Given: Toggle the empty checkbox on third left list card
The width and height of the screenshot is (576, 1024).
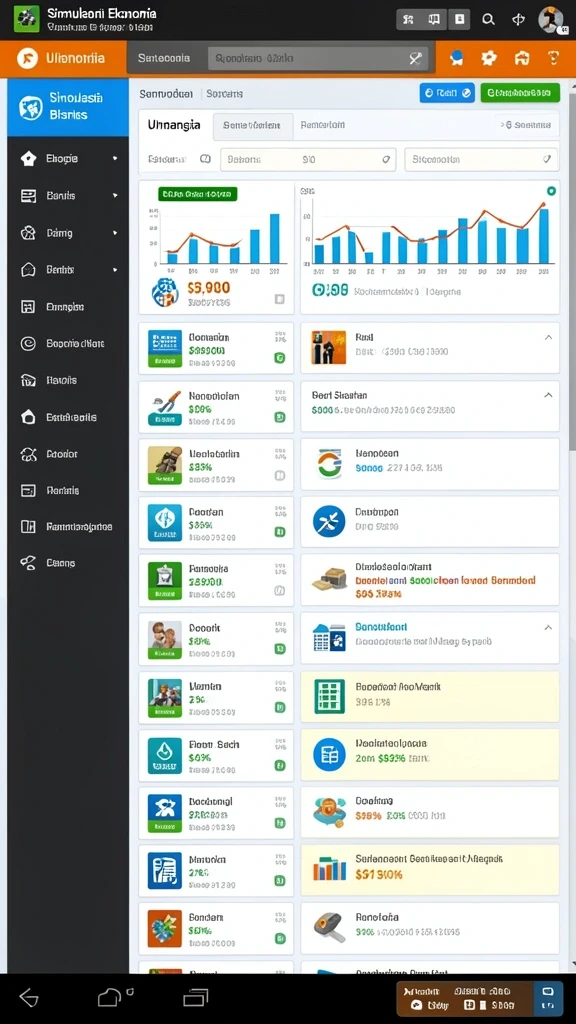Looking at the screenshot, I should (280, 475).
